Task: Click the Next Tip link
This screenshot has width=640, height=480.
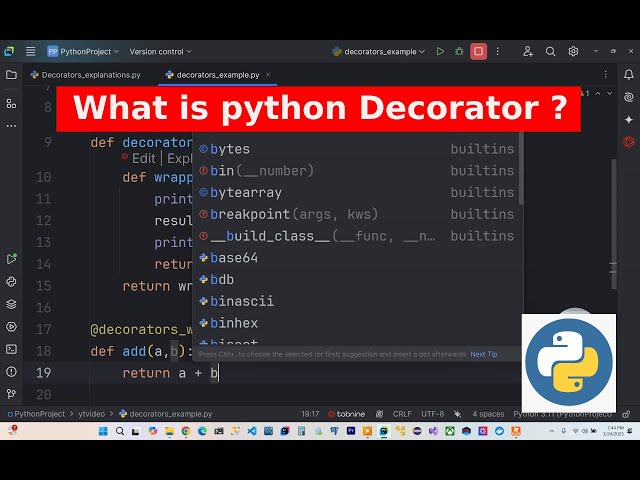Action: 484,354
